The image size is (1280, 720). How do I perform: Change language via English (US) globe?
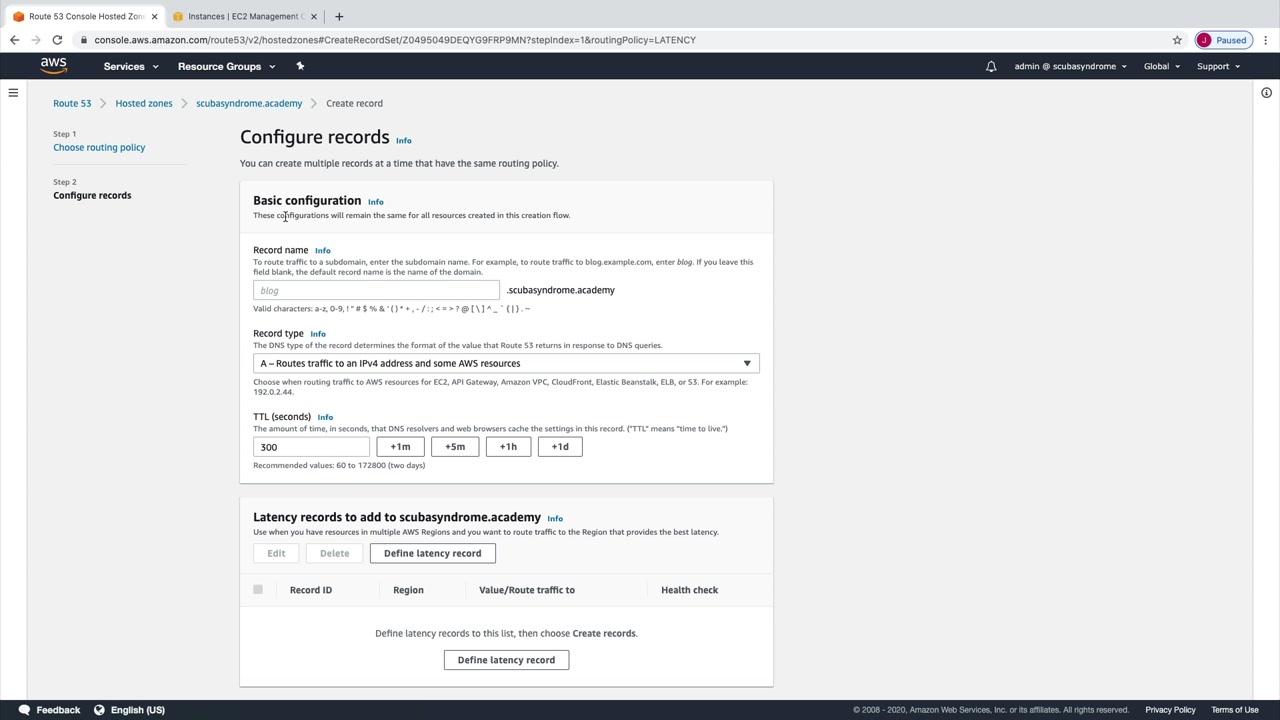[129, 710]
